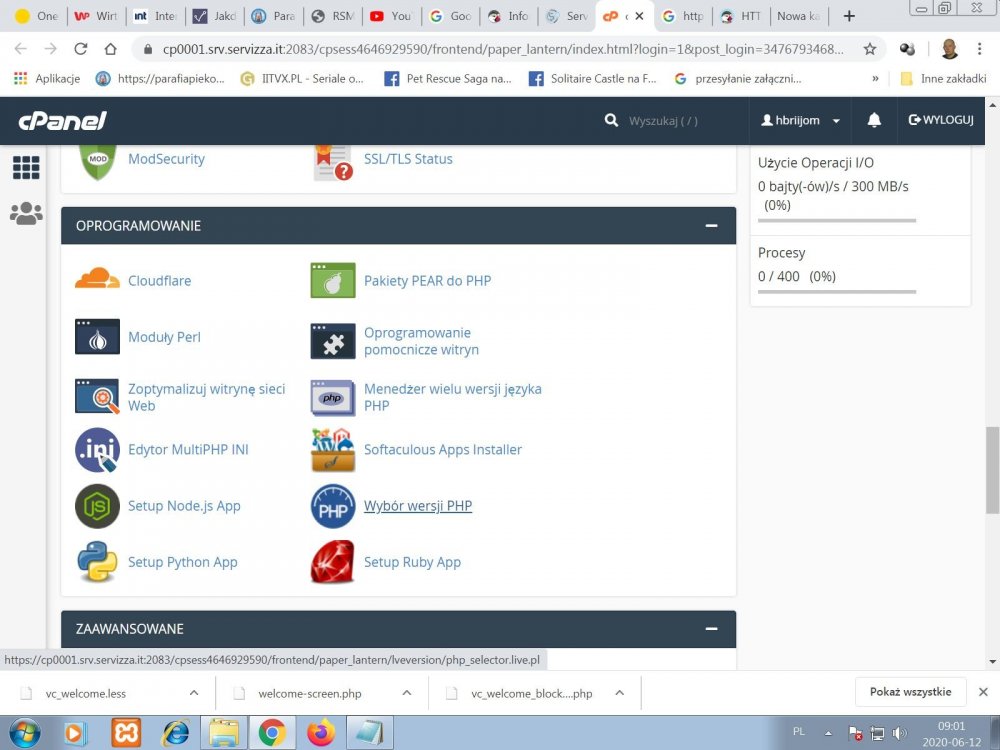
Task: Click the volume speaker tray icon
Action: pyautogui.click(x=899, y=733)
